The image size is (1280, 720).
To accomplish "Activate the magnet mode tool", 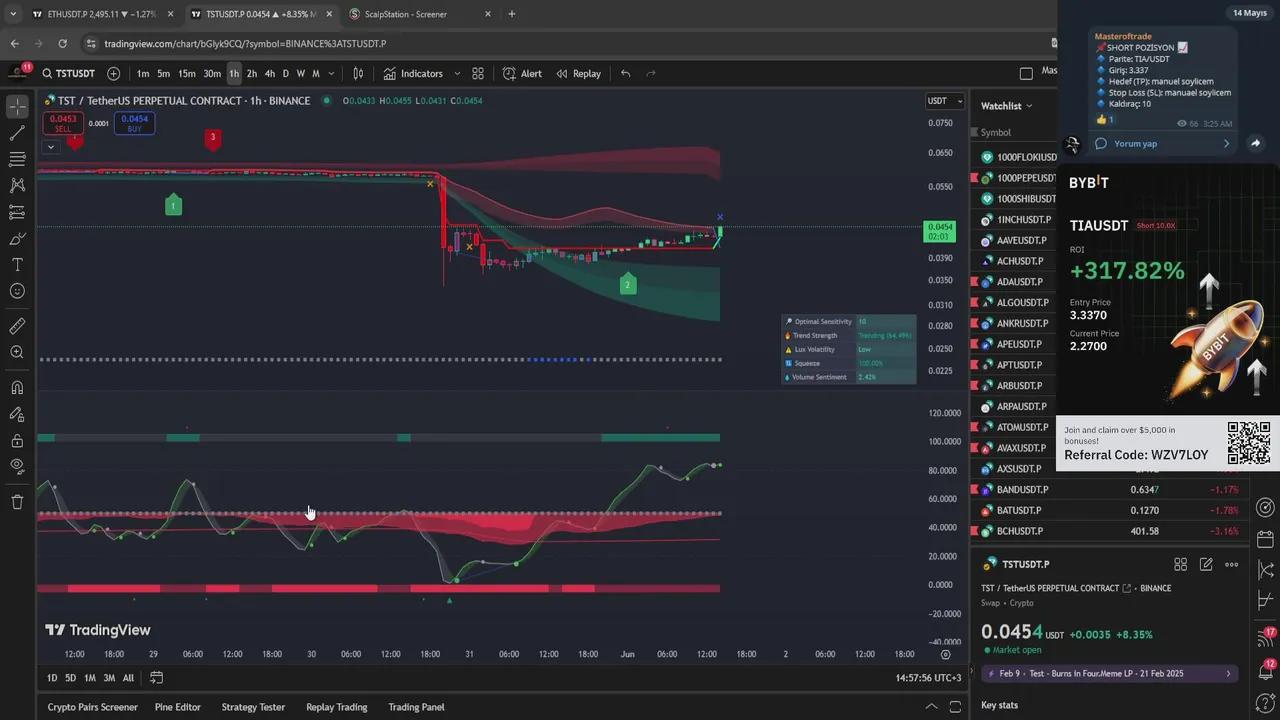I will pyautogui.click(x=17, y=388).
